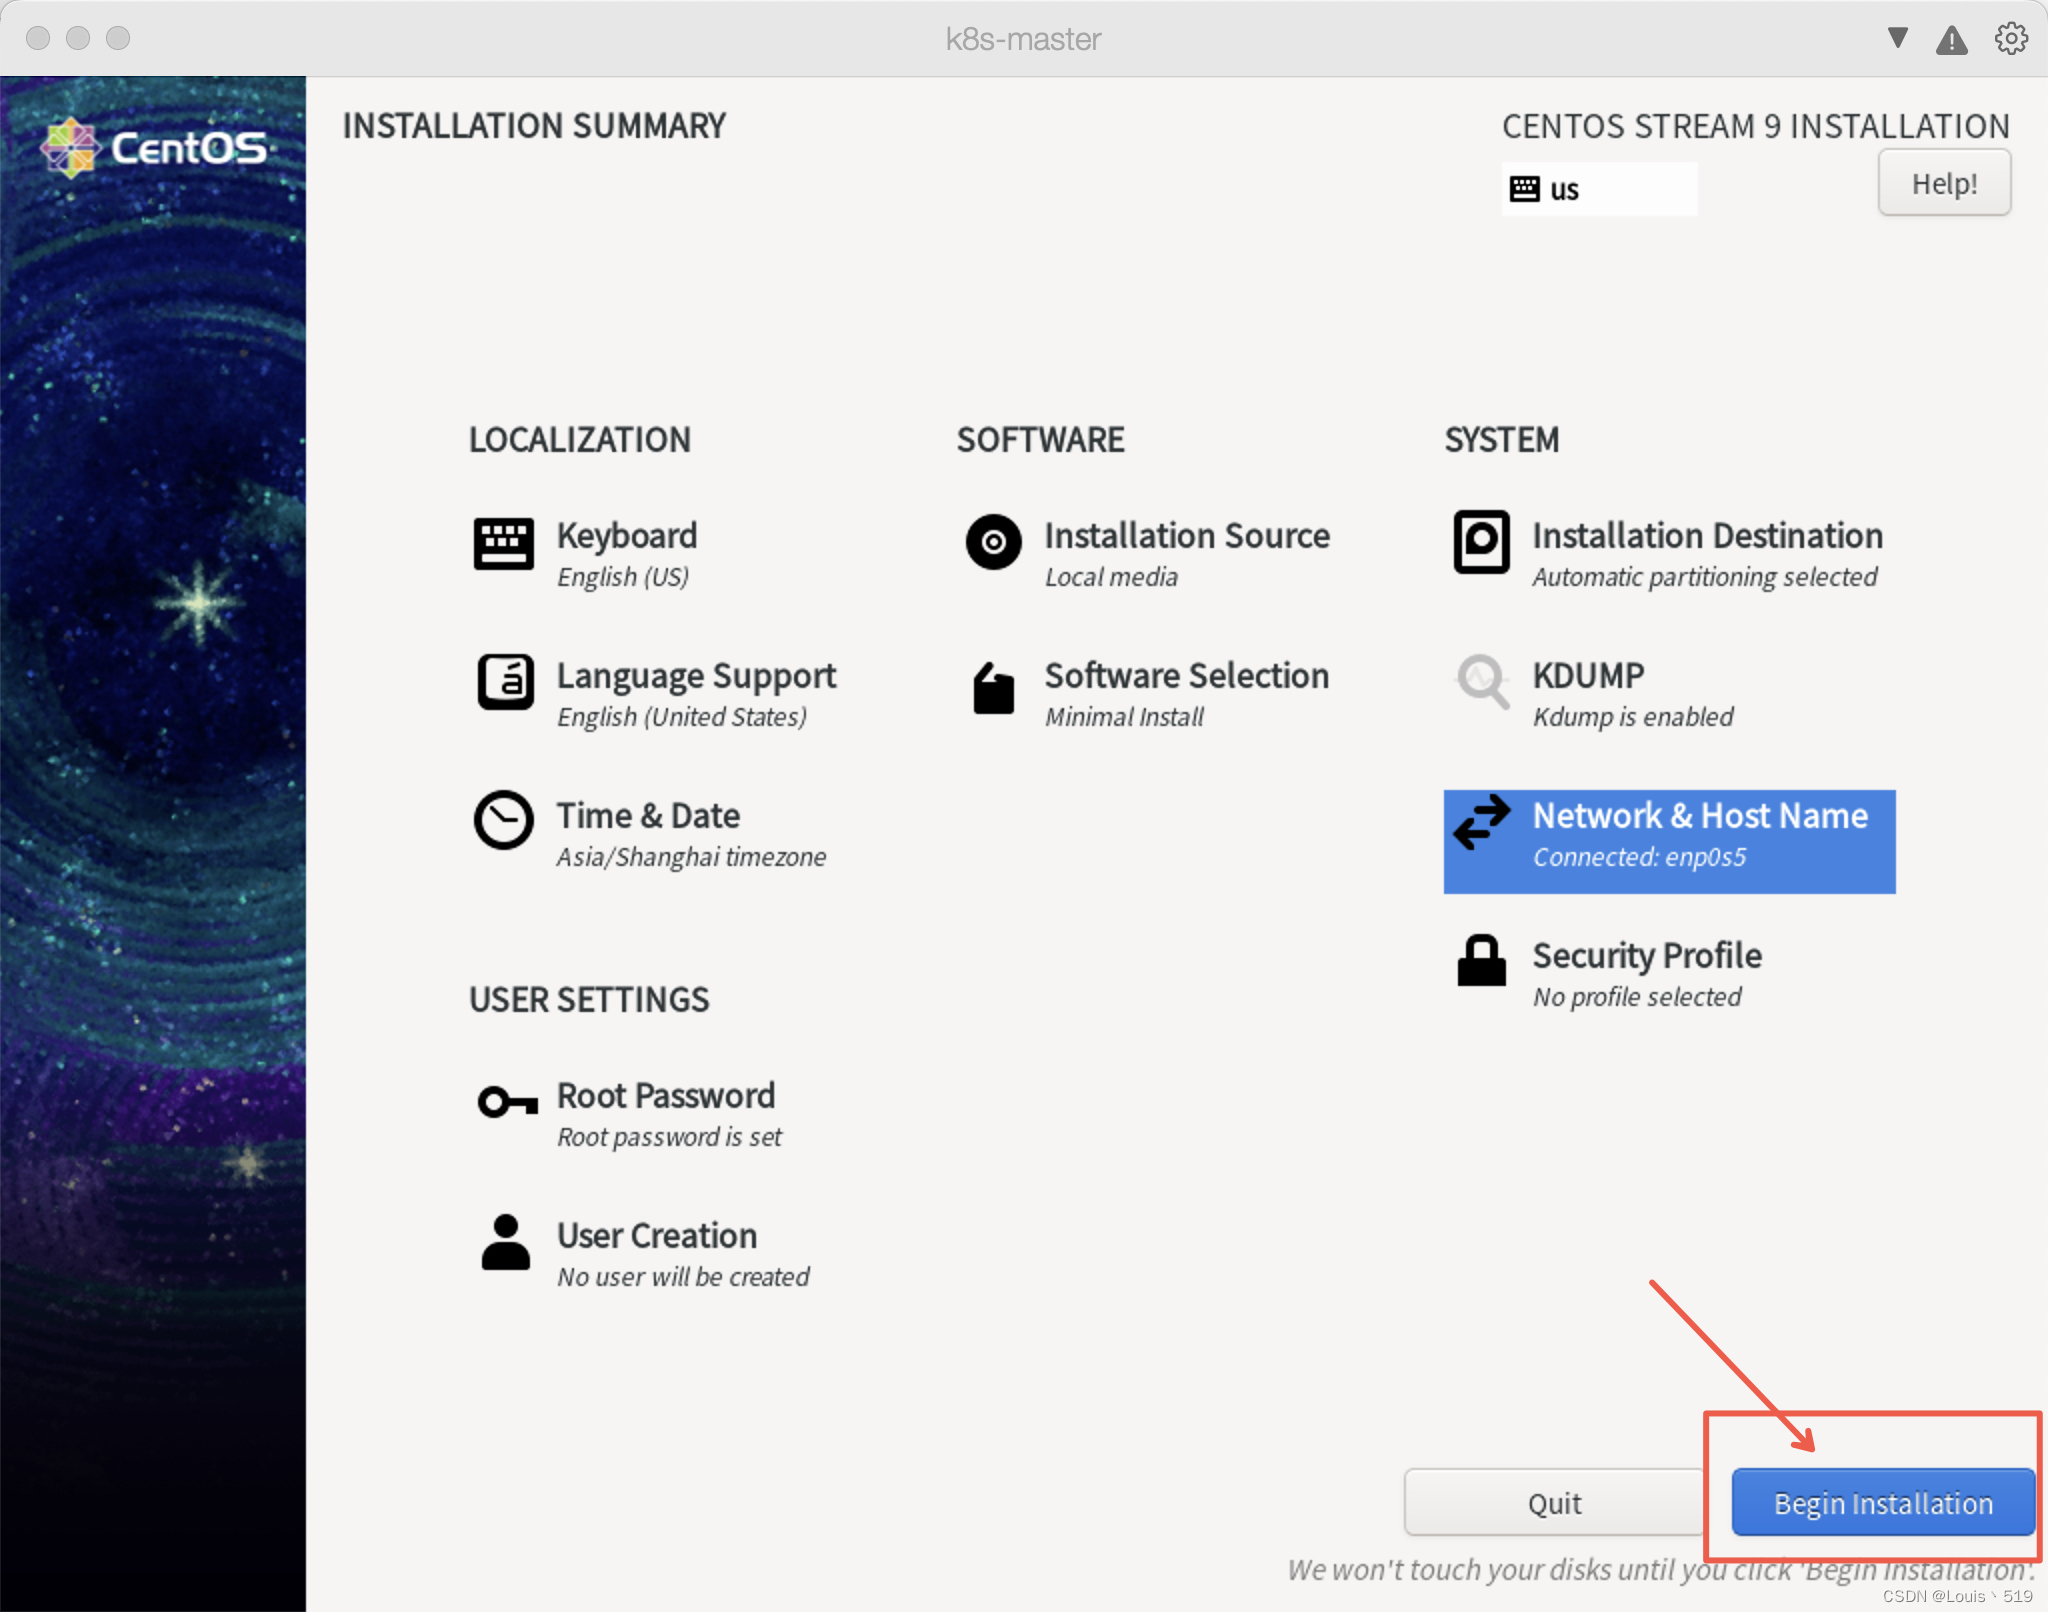2048x1612 pixels.
Task: Open Root Password label
Action: pyautogui.click(x=666, y=1096)
